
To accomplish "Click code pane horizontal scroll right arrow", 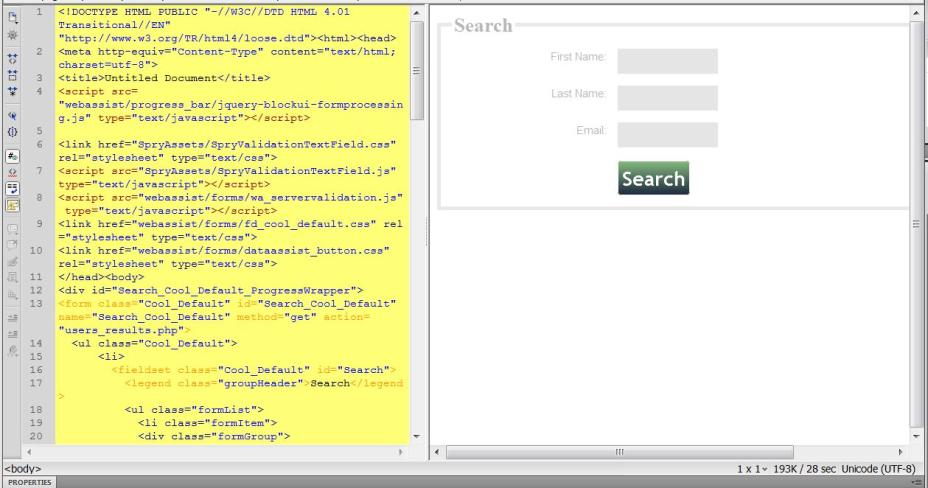I will (401, 452).
